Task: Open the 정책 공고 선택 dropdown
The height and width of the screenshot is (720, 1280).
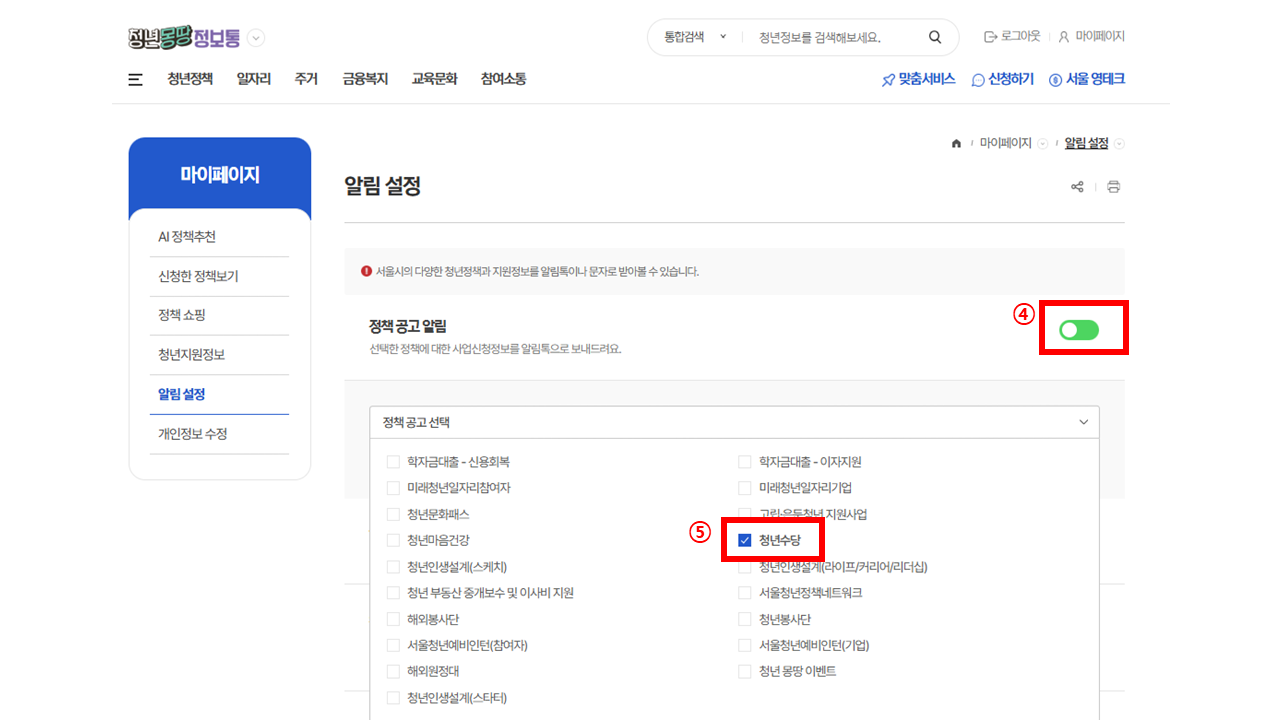Action: tap(734, 422)
